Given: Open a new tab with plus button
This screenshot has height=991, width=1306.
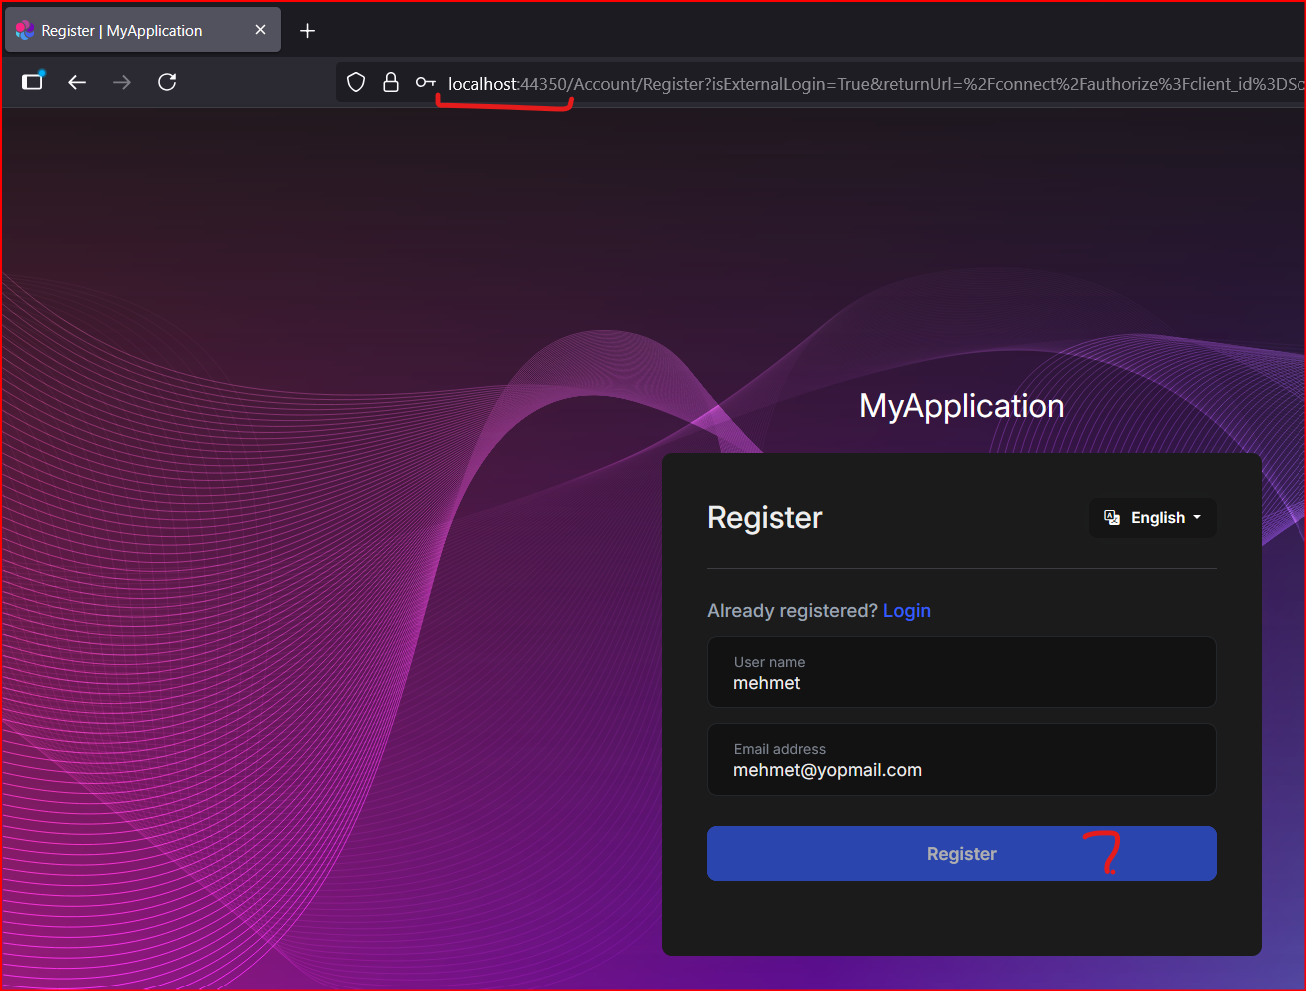Looking at the screenshot, I should (x=307, y=31).
